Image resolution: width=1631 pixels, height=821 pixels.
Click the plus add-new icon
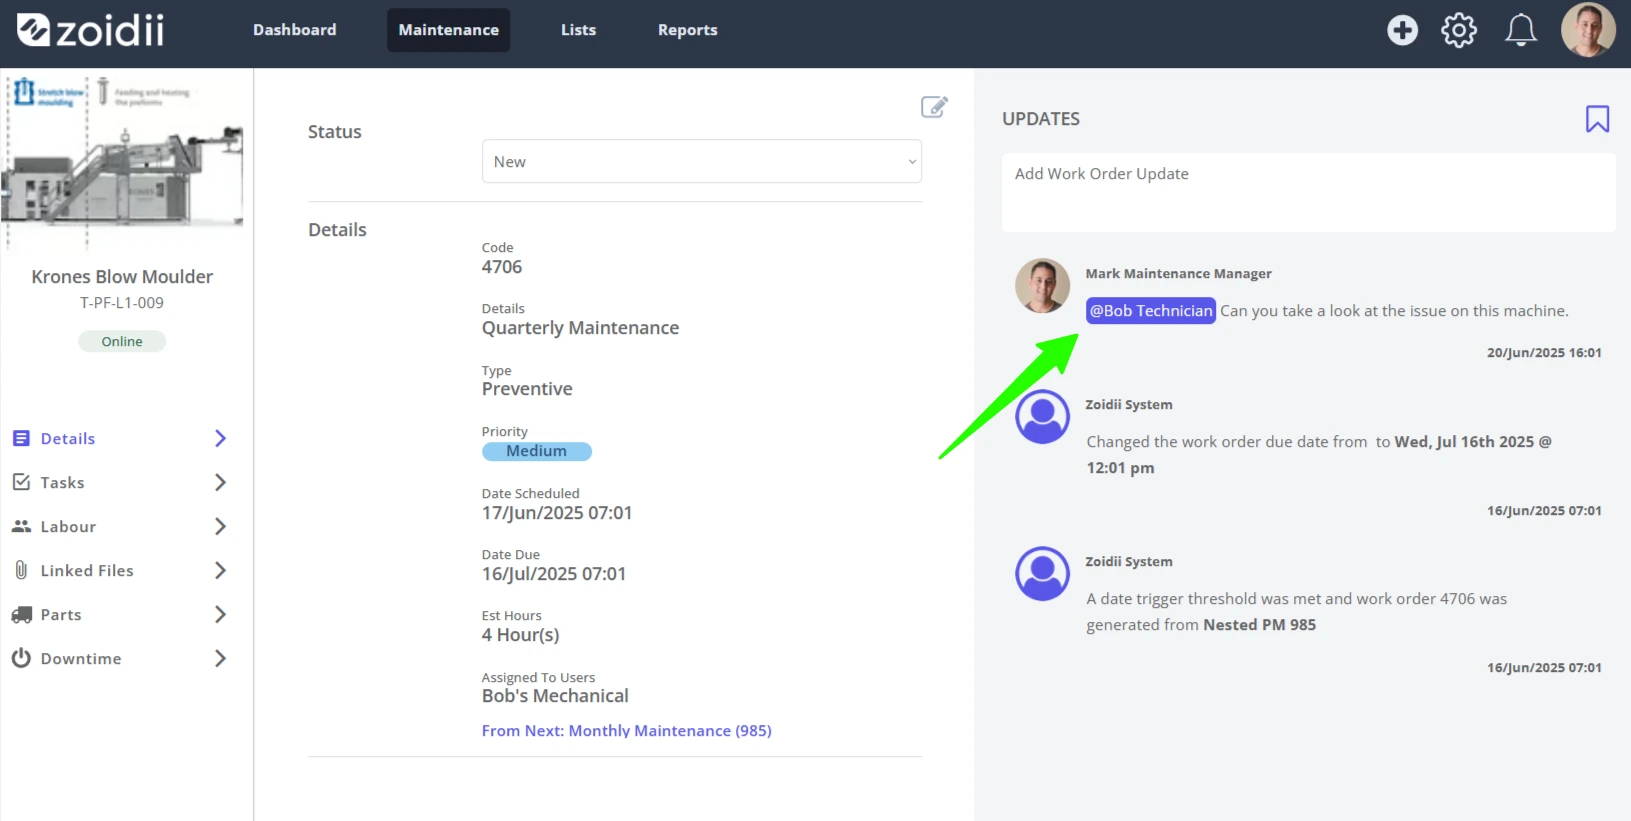pyautogui.click(x=1402, y=30)
